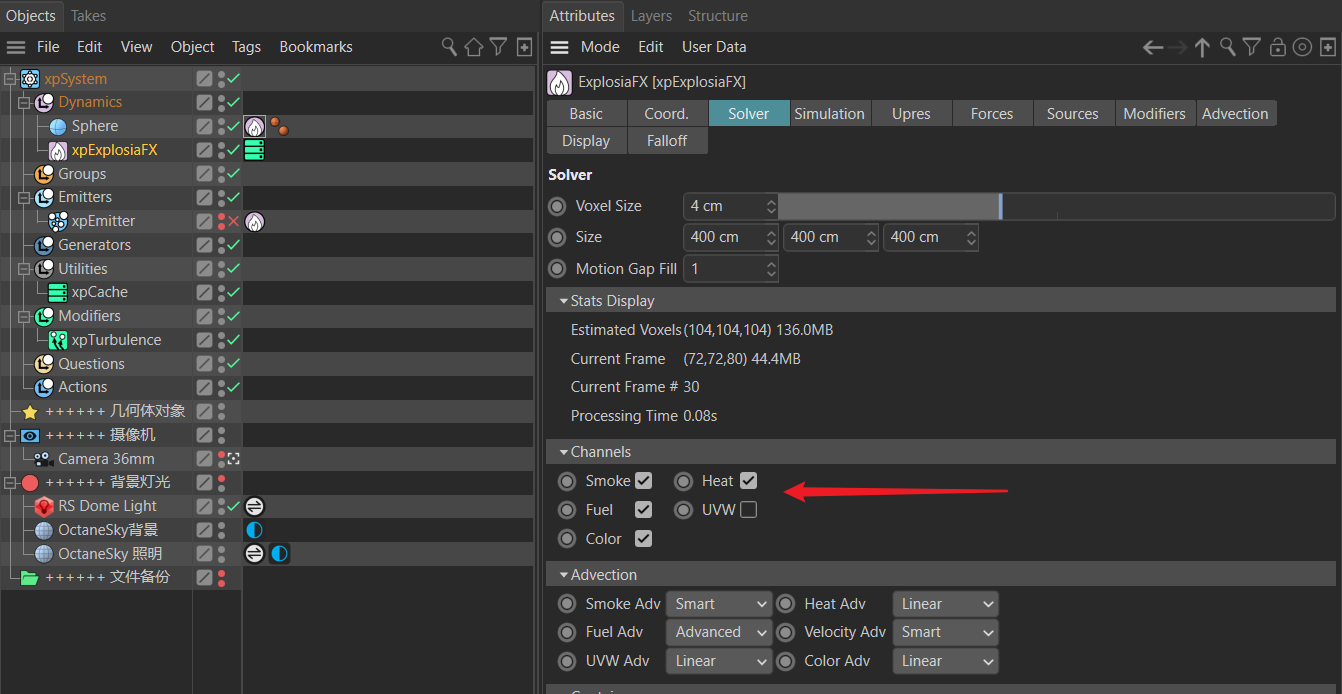
Task: Switch to the Simulation tab
Action: click(x=830, y=114)
